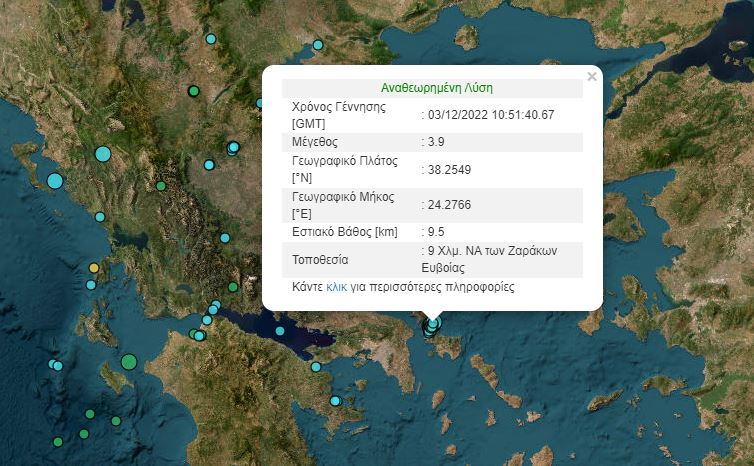Click the origin time value 03/12/2022 10:51:40.67

pos(490,115)
